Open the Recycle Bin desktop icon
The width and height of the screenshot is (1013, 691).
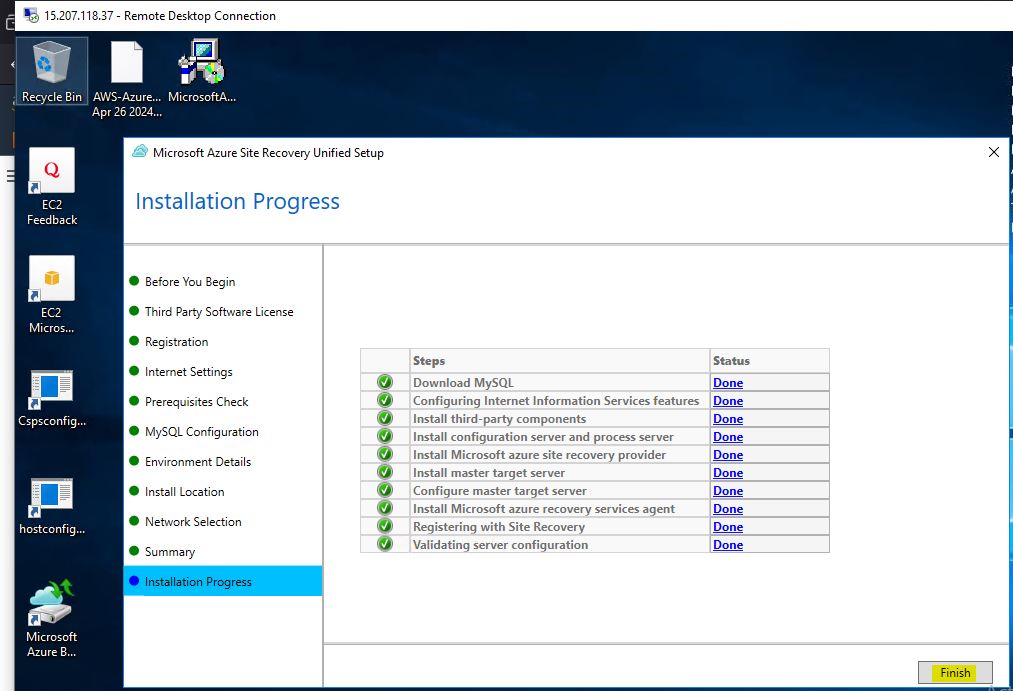(x=51, y=66)
